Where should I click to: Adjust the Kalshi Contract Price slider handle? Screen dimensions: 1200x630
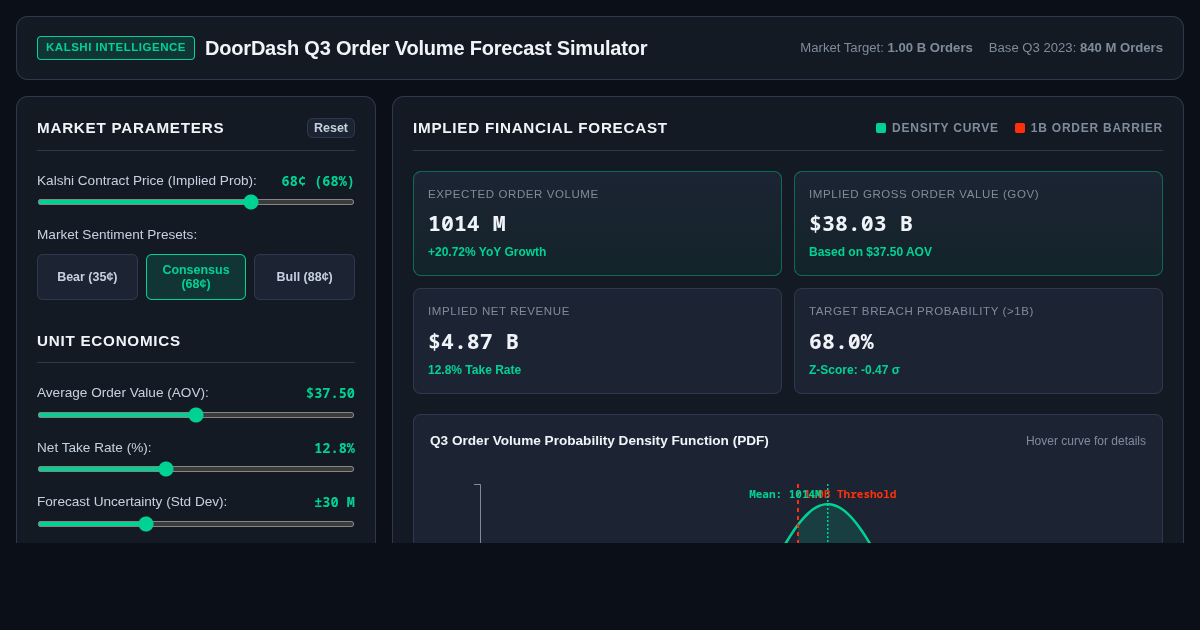pos(251,202)
